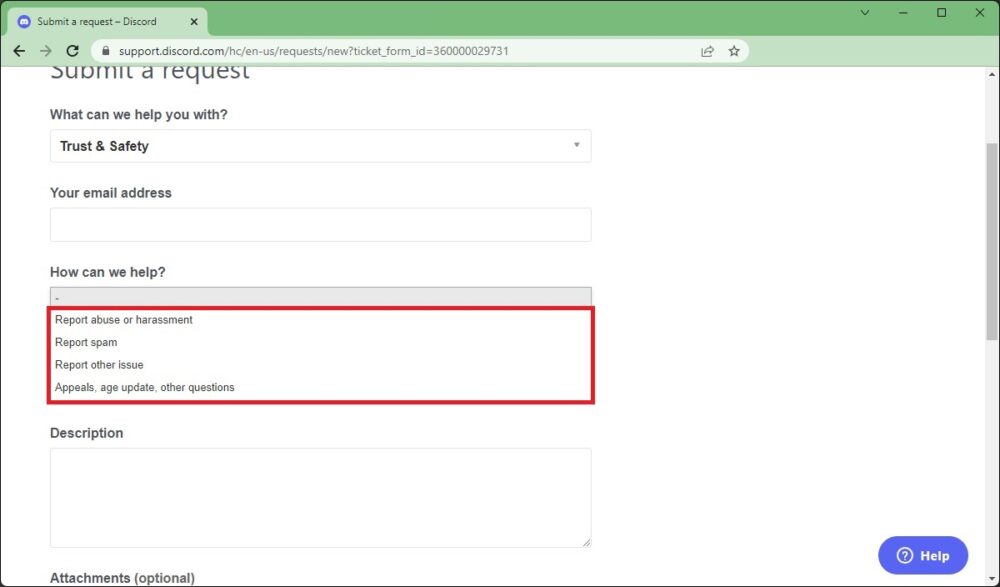Click the URL in the address bar
1000x587 pixels.
314,51
